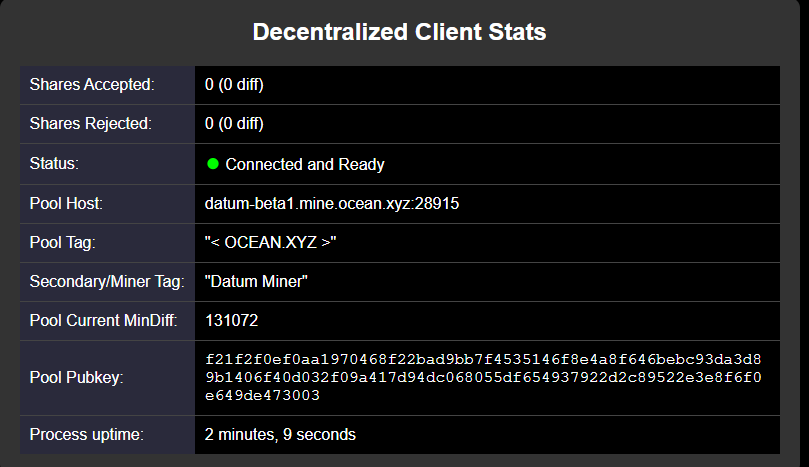Select the Shares Rejected label
This screenshot has width=809, height=467.
coord(90,124)
